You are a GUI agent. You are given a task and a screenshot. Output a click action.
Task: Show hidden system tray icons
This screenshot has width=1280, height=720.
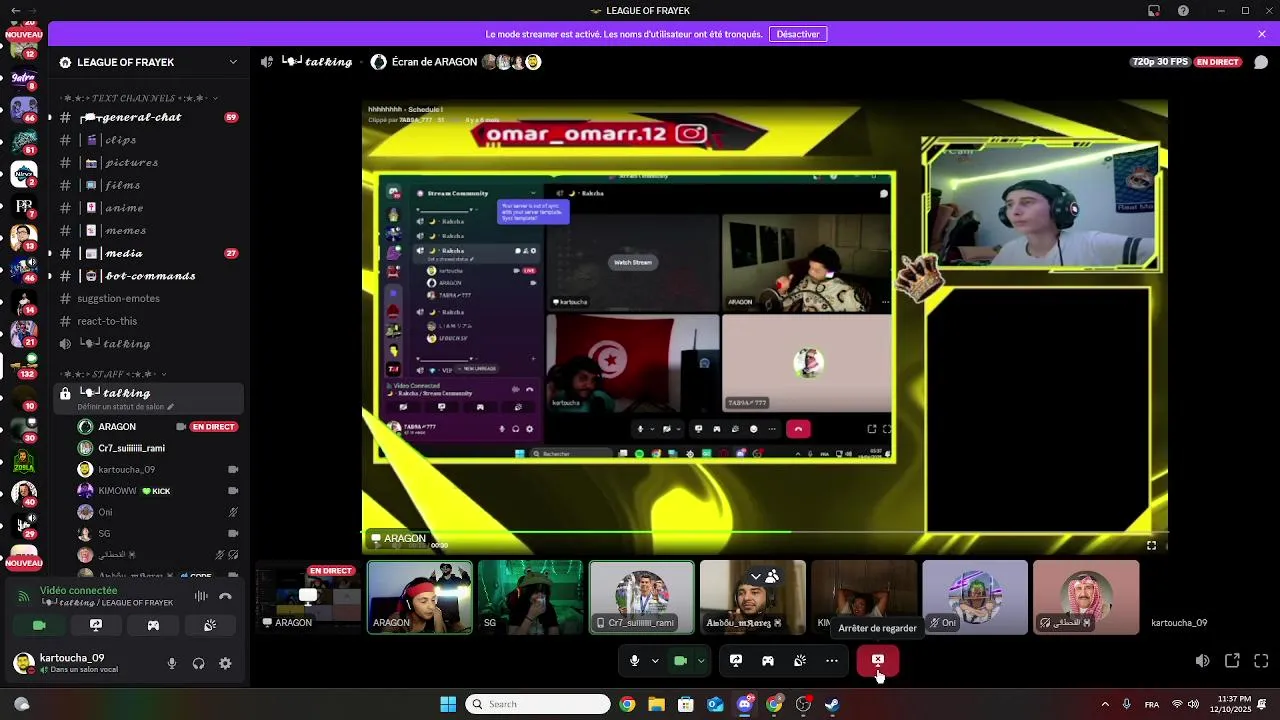pyautogui.click(x=1105, y=704)
